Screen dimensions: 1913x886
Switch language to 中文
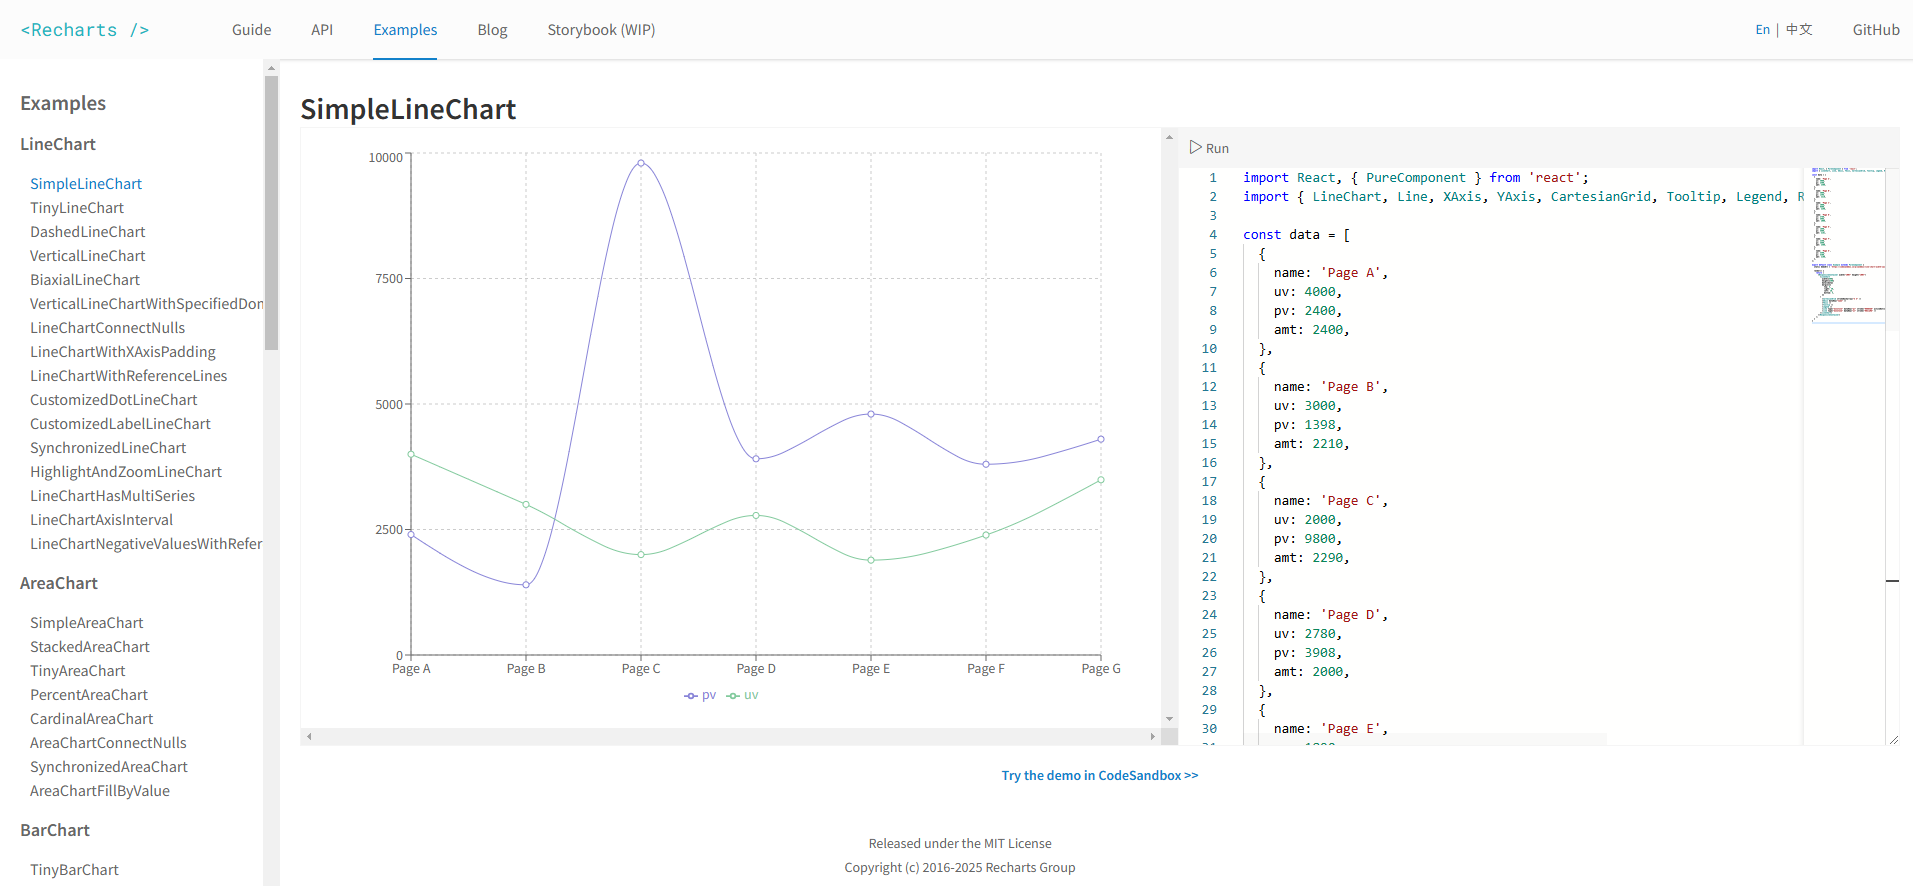pos(1799,30)
